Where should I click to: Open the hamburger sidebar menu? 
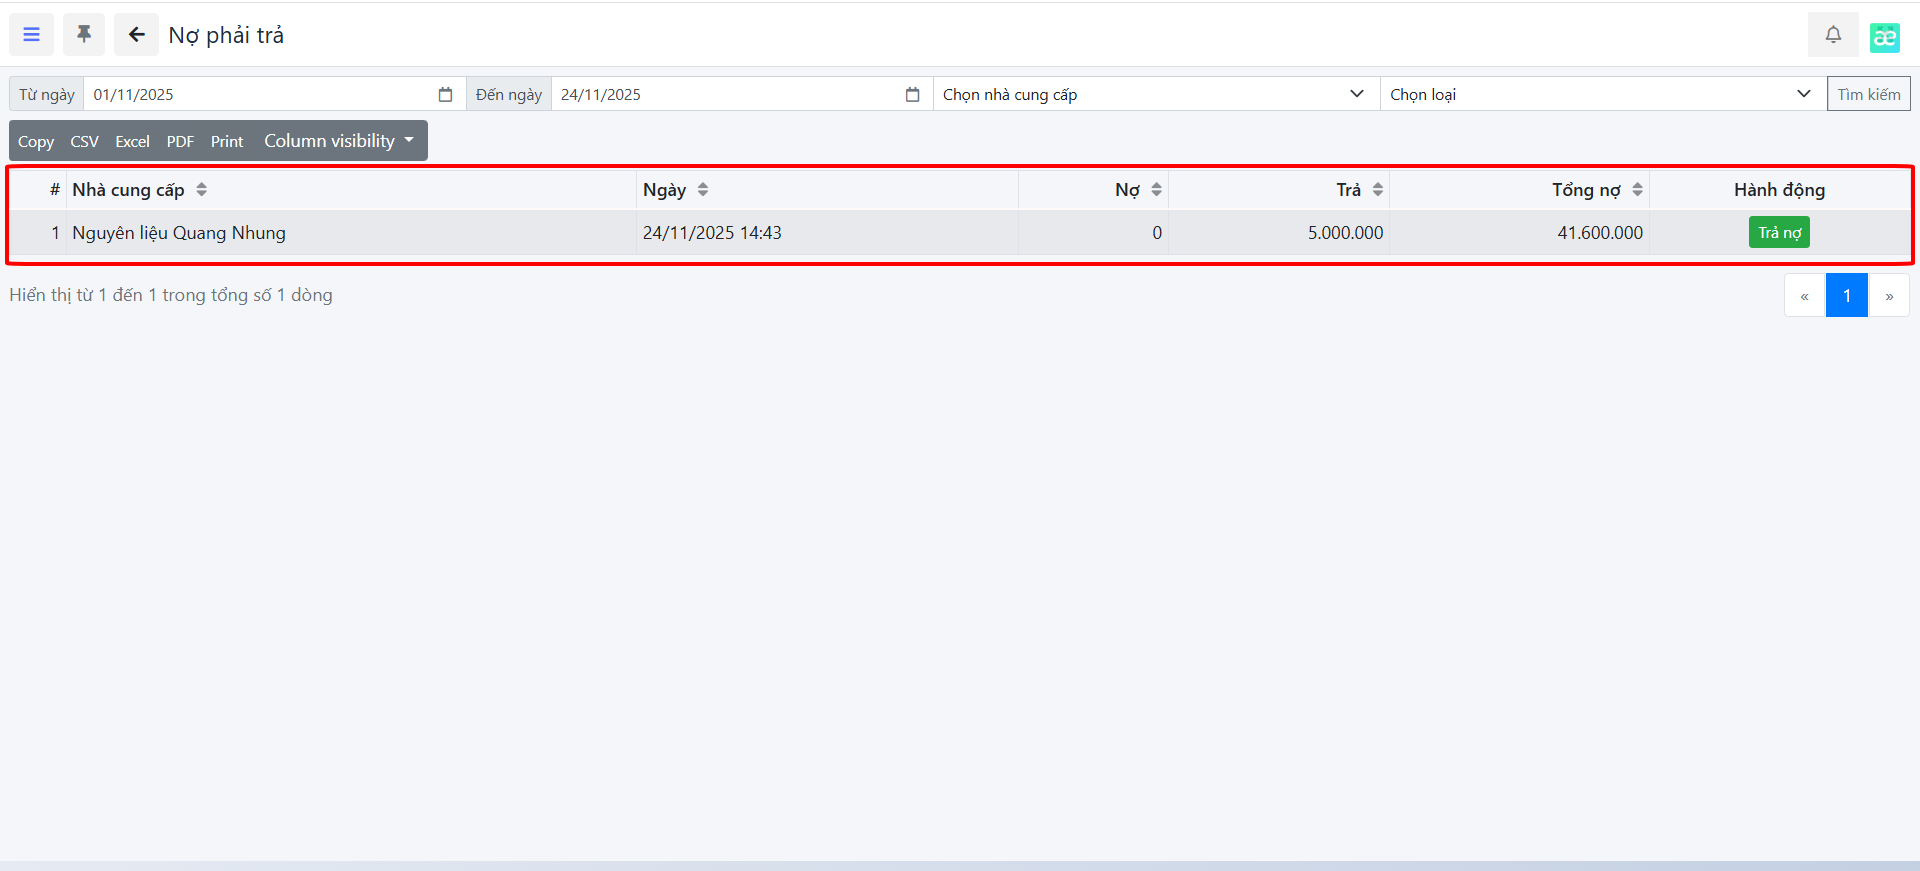[x=31, y=35]
